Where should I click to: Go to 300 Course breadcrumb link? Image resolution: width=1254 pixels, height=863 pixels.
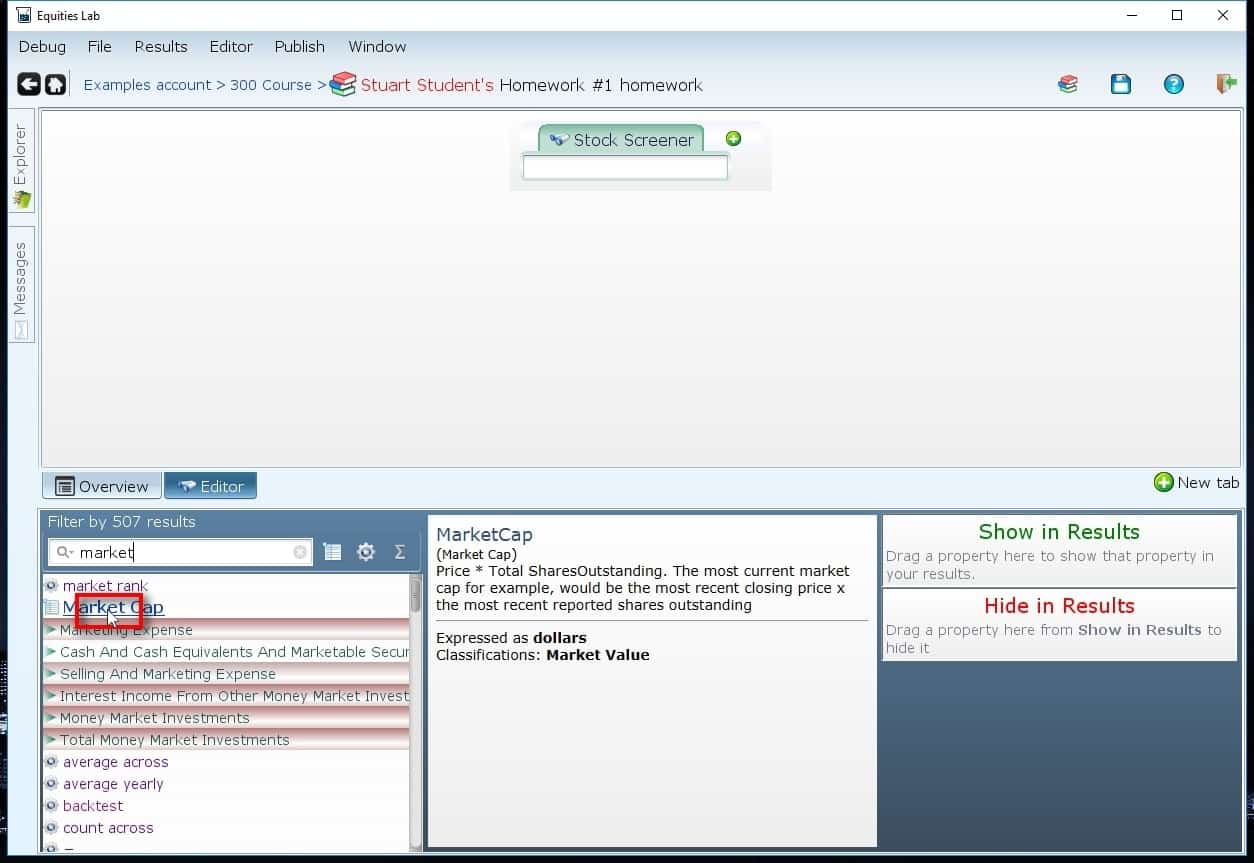pos(271,85)
